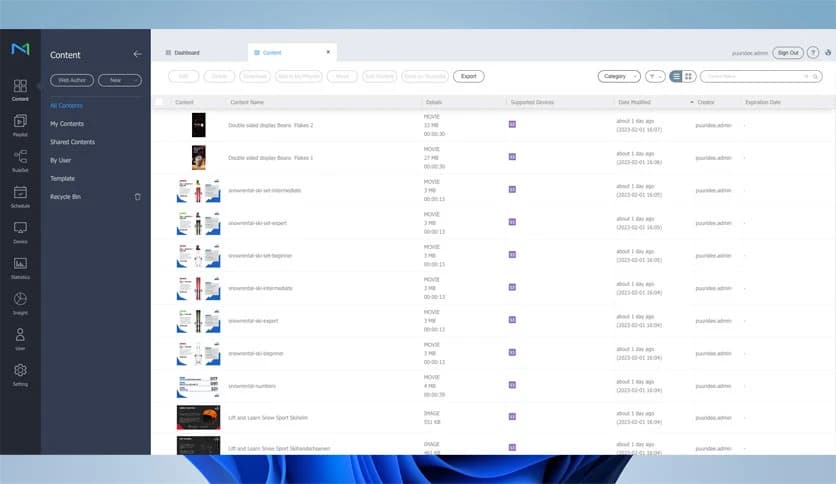The image size is (836, 484).
Task: Select Shared Contents in the side menu
Action: (x=73, y=142)
